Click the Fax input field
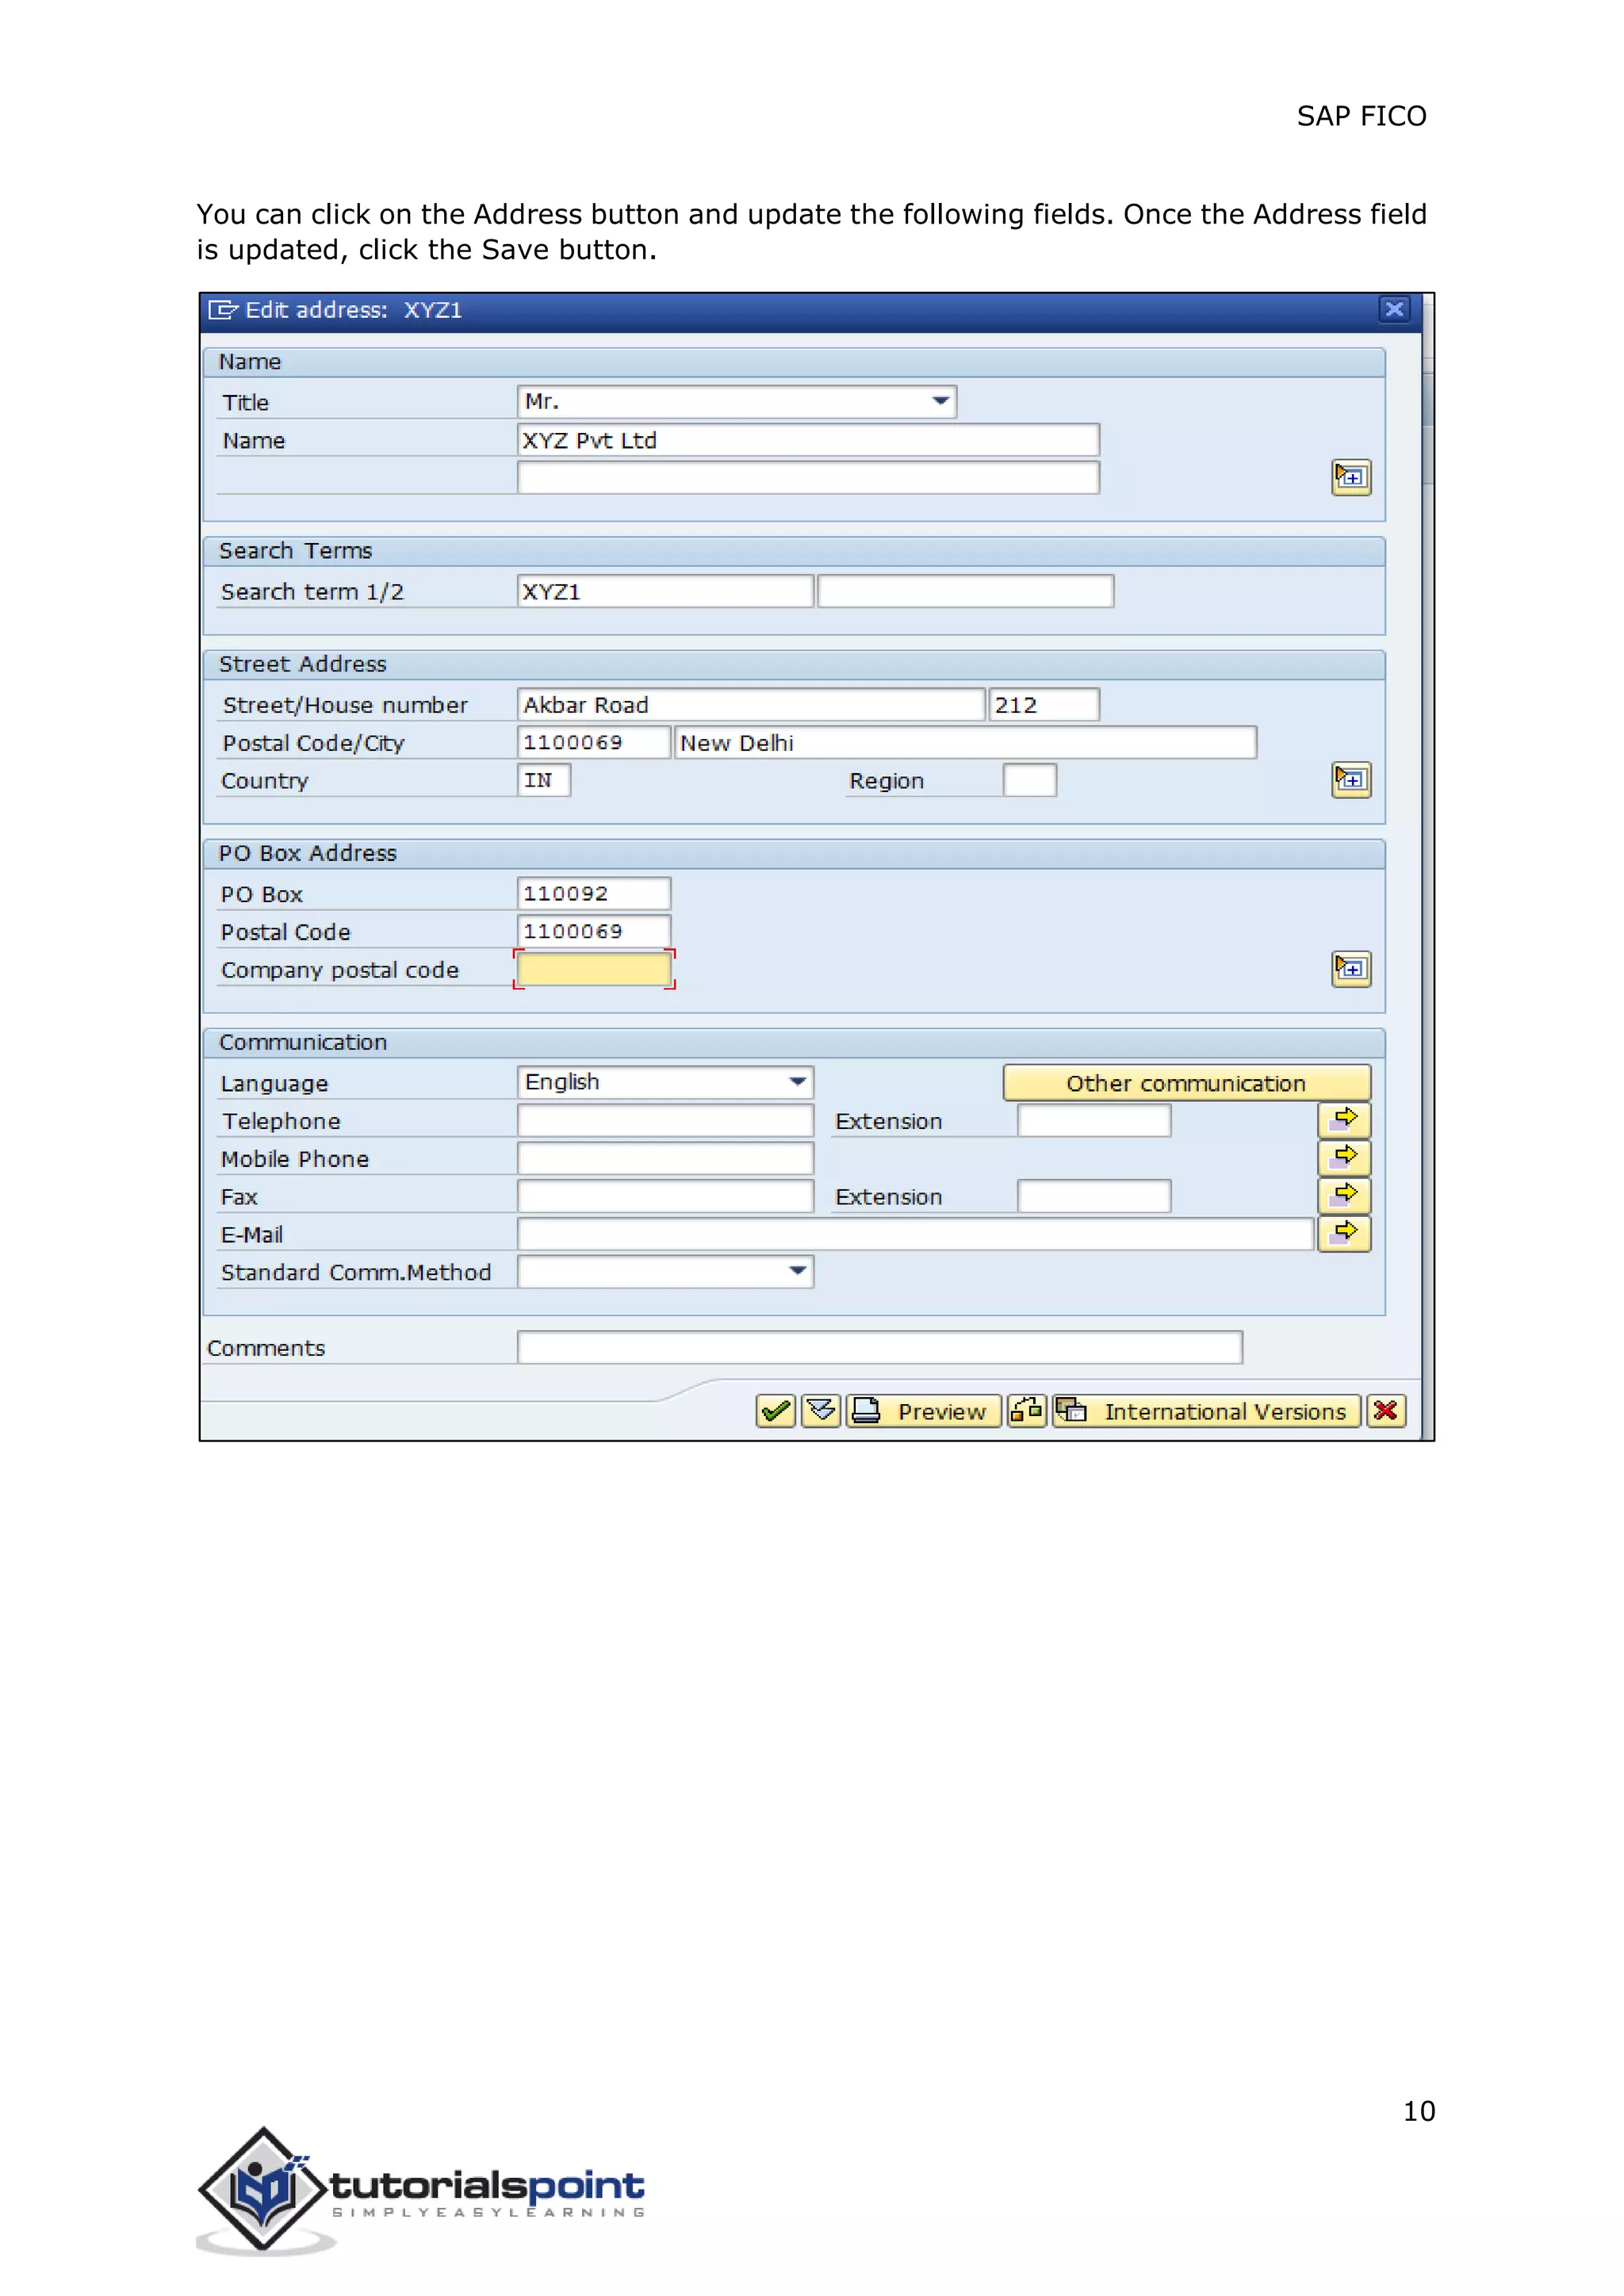This screenshot has height=2296, width=1624. tap(665, 1196)
